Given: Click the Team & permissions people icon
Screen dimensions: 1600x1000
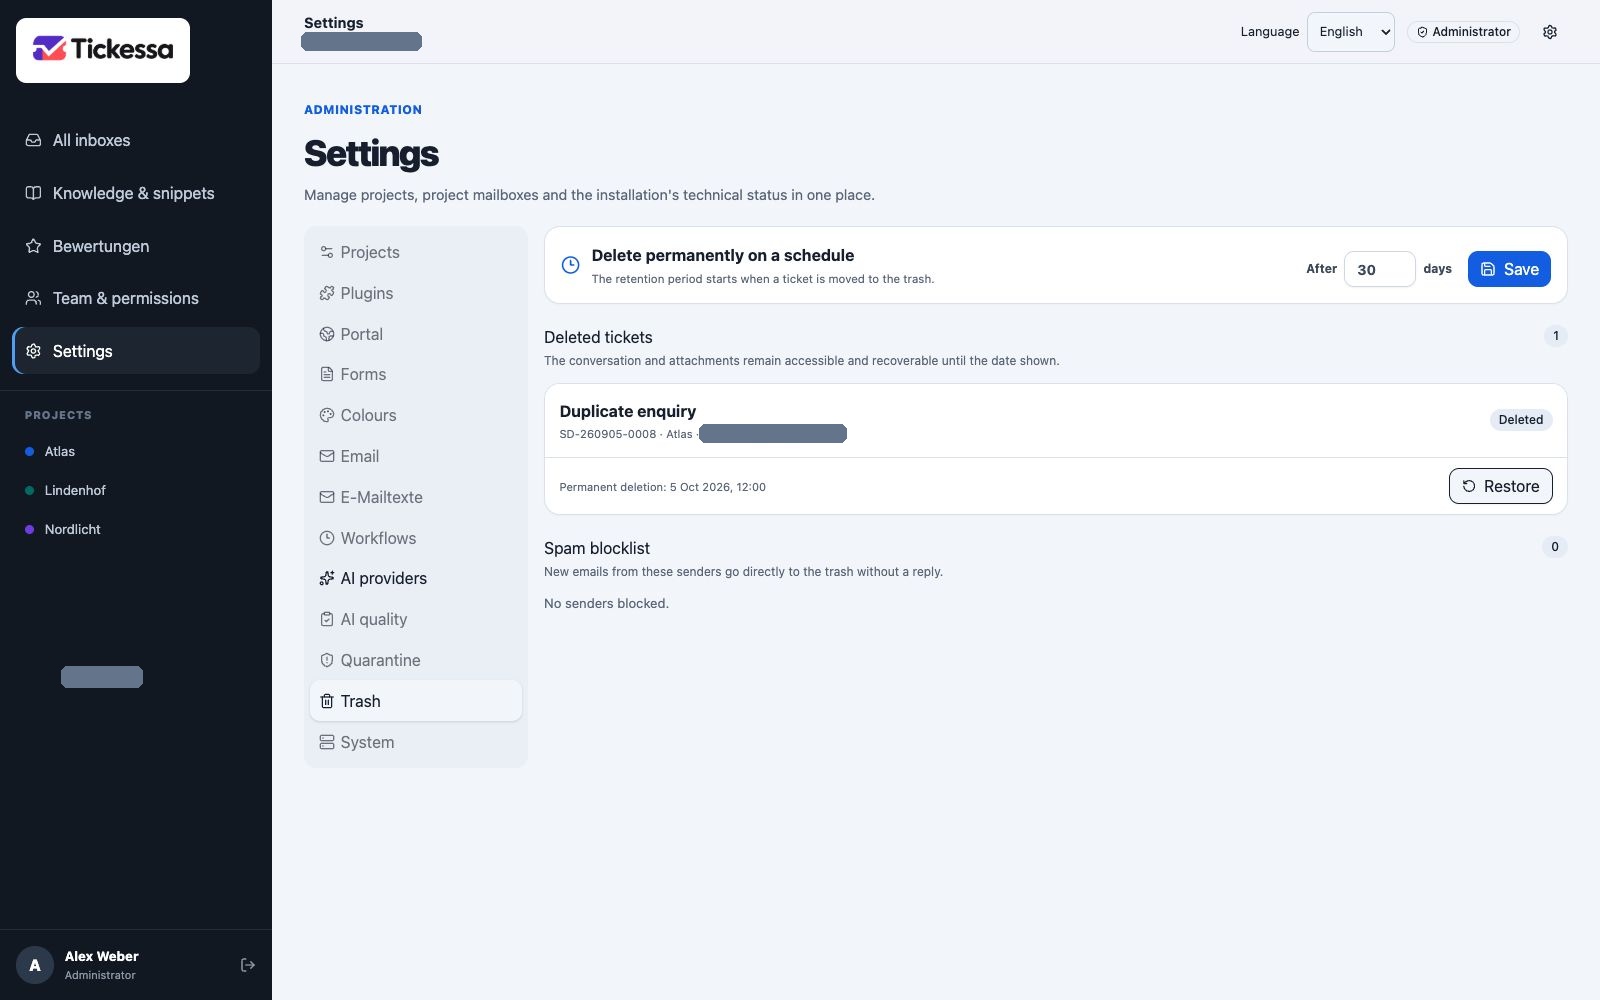Looking at the screenshot, I should 33,298.
